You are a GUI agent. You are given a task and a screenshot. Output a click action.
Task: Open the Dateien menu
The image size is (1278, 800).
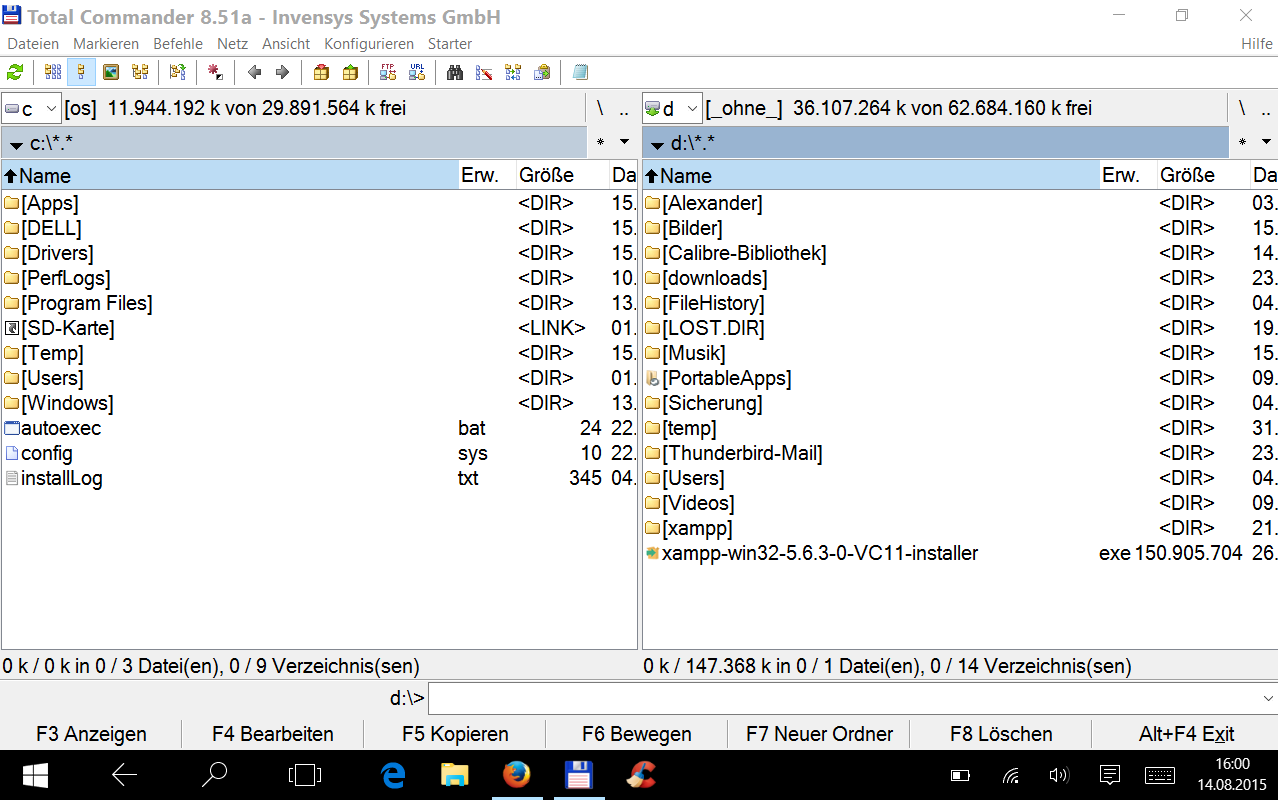pos(33,44)
